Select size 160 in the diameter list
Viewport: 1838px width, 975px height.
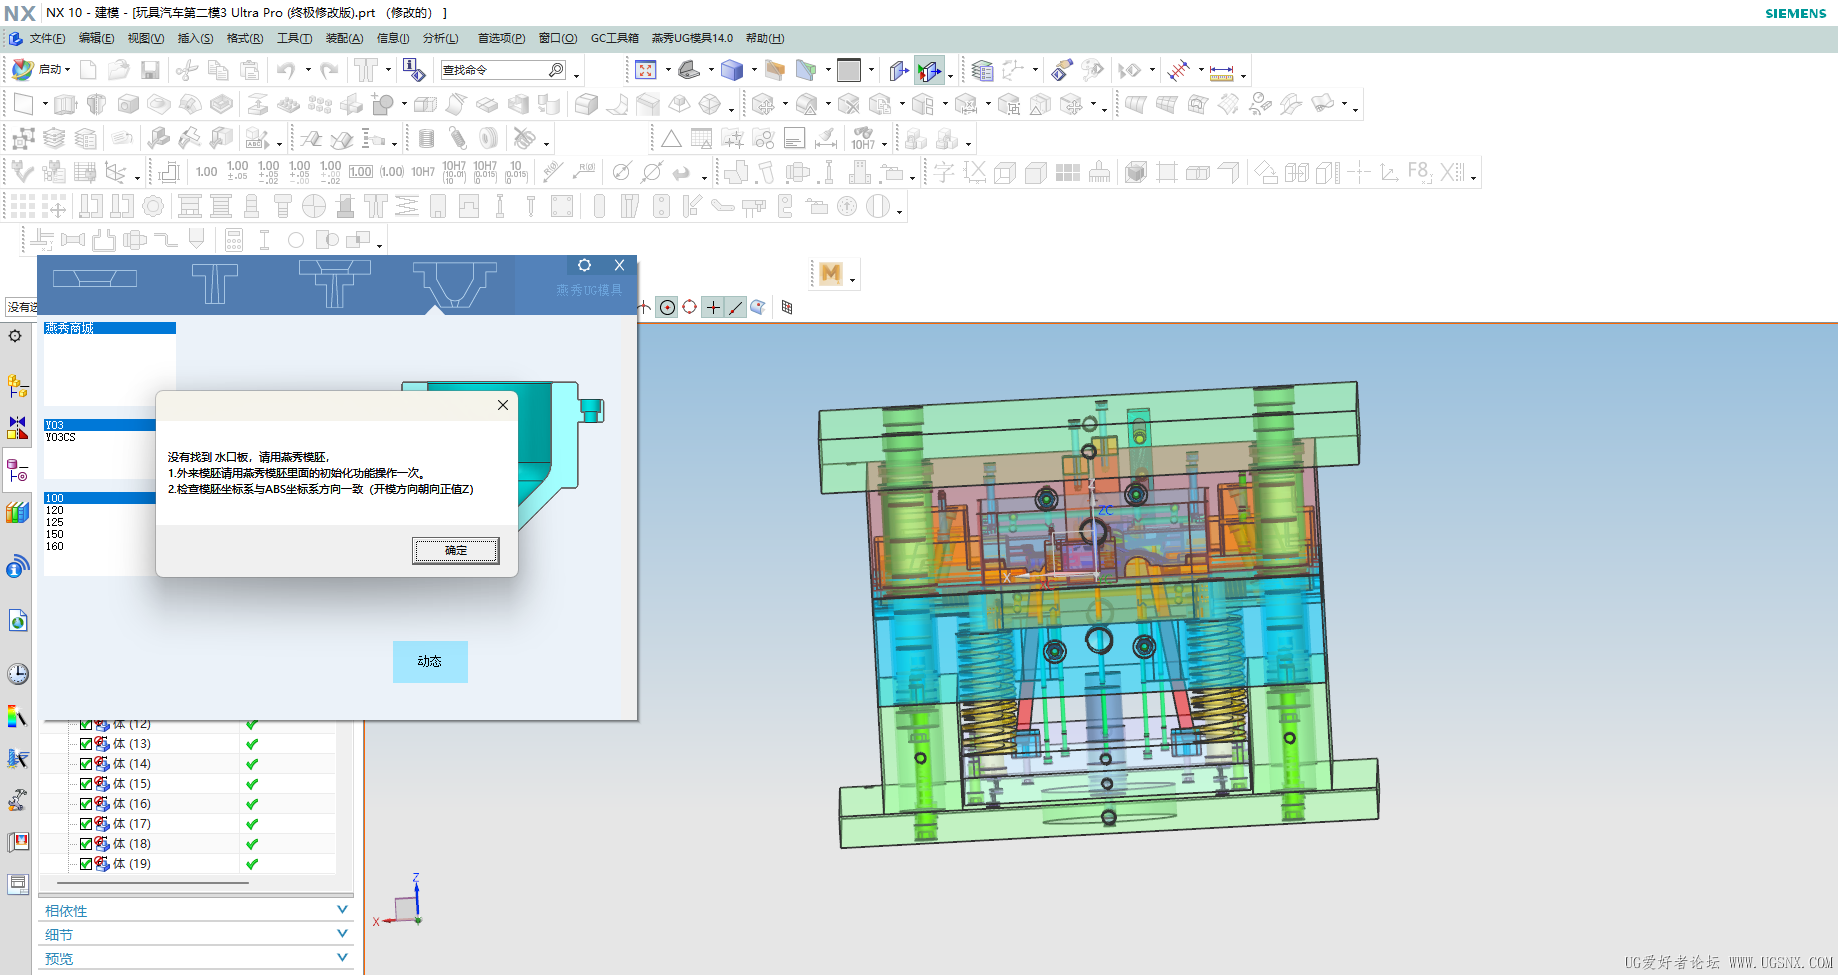click(55, 546)
